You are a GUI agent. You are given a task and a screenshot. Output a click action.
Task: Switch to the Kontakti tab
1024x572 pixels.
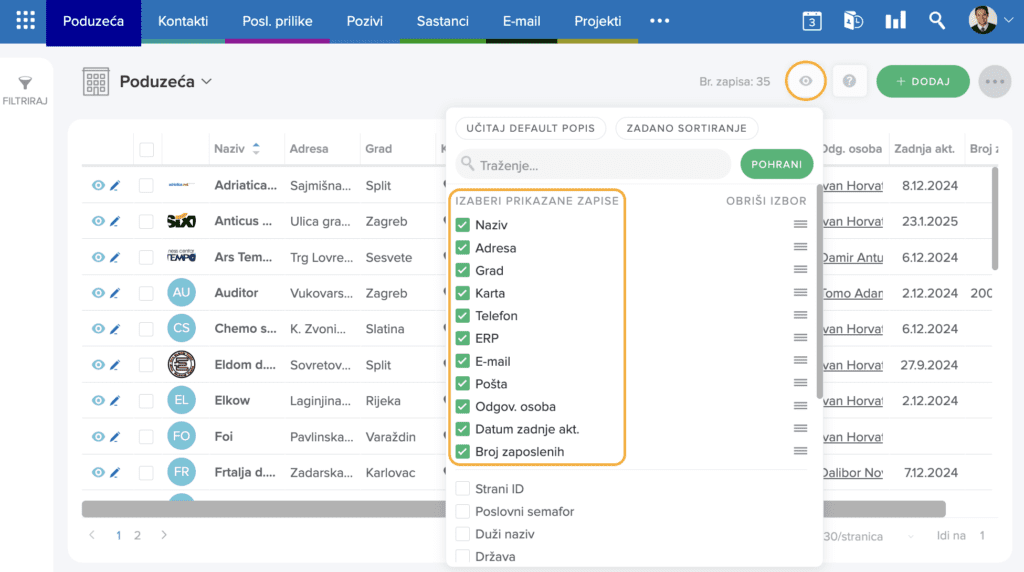click(183, 21)
